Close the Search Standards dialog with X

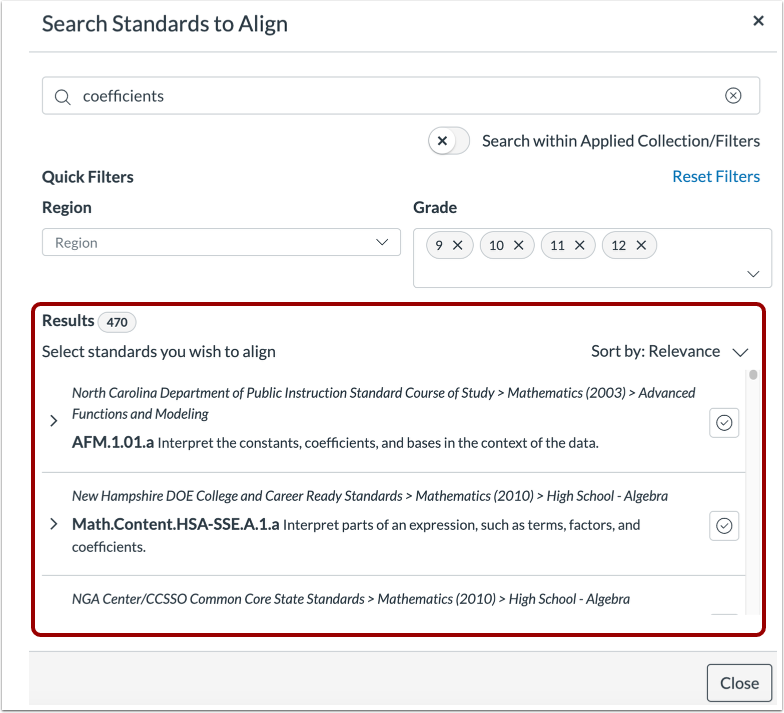pos(758,21)
